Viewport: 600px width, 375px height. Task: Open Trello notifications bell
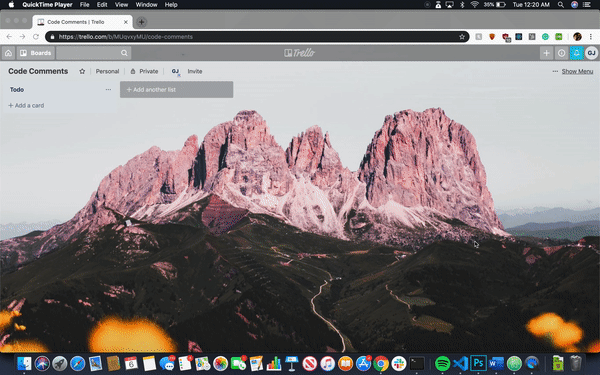(576, 53)
